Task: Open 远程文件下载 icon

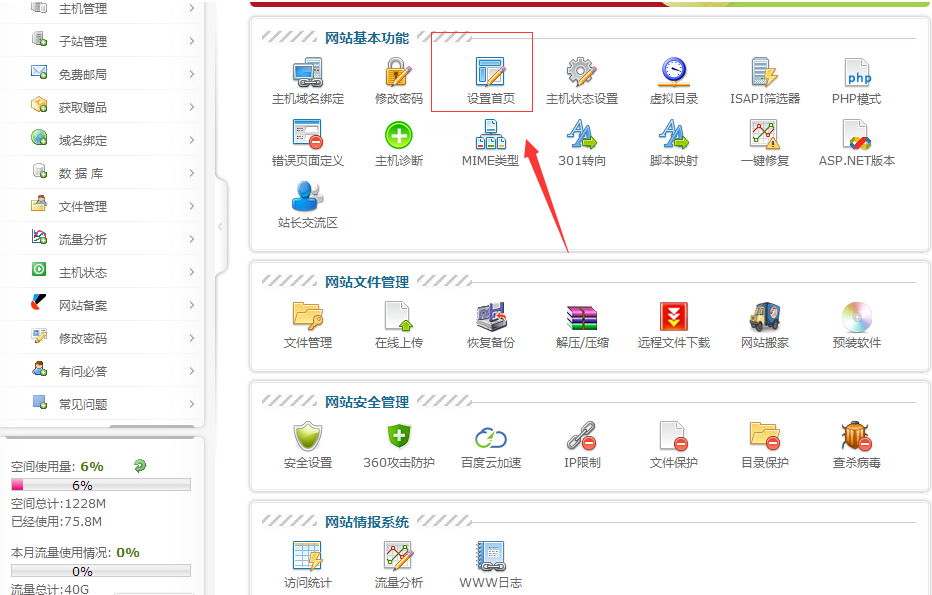Action: (x=673, y=316)
